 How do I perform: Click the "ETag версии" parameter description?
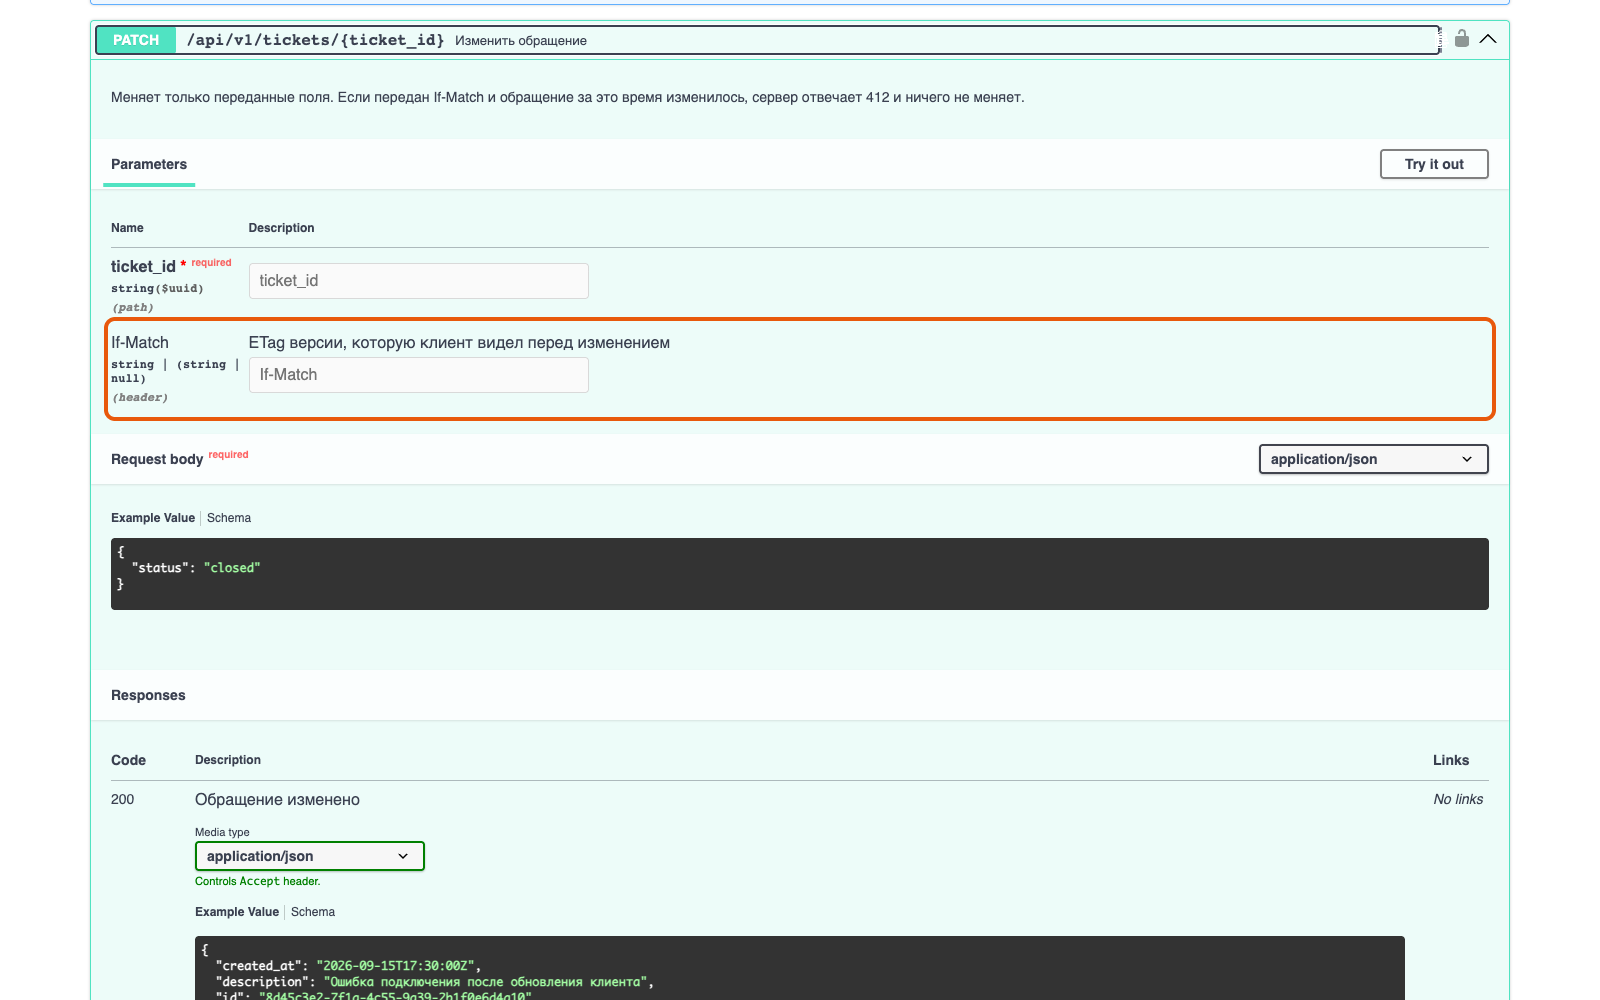(x=459, y=343)
